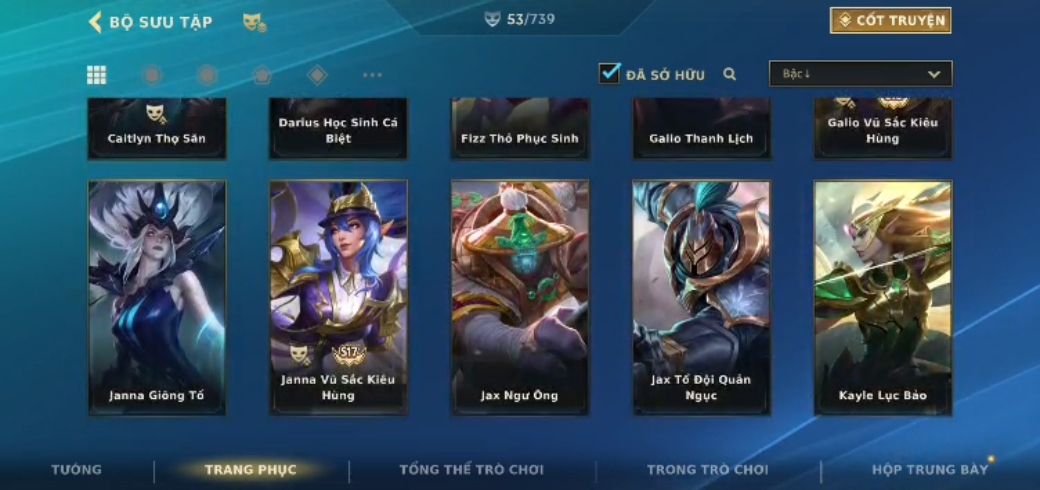Select the first round rarity filter icon
This screenshot has height=490, width=1040.
[152, 75]
